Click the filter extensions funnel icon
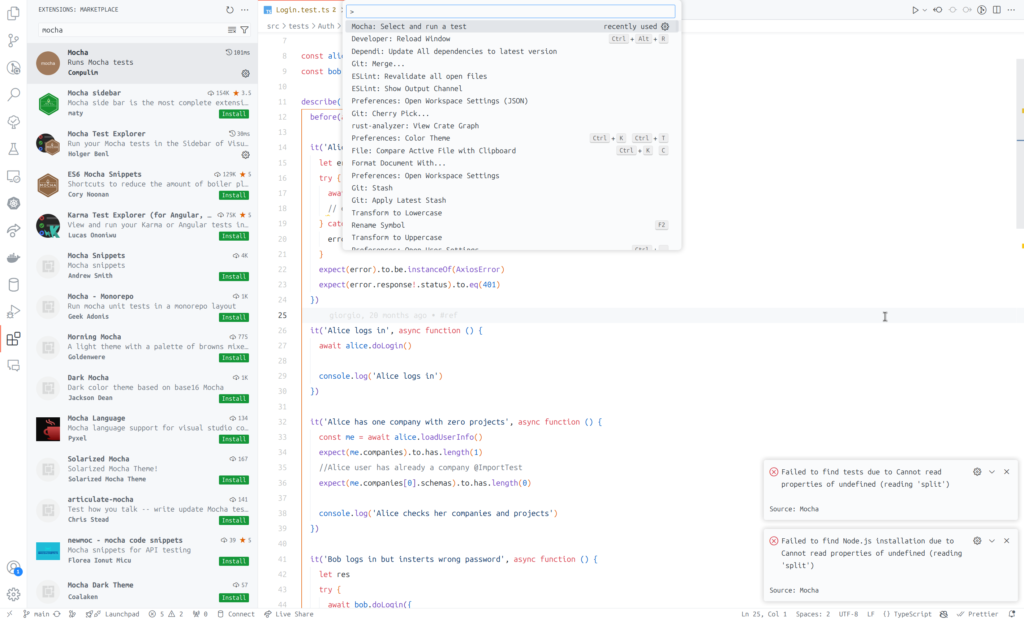The width and height of the screenshot is (1024, 620). click(x=245, y=30)
